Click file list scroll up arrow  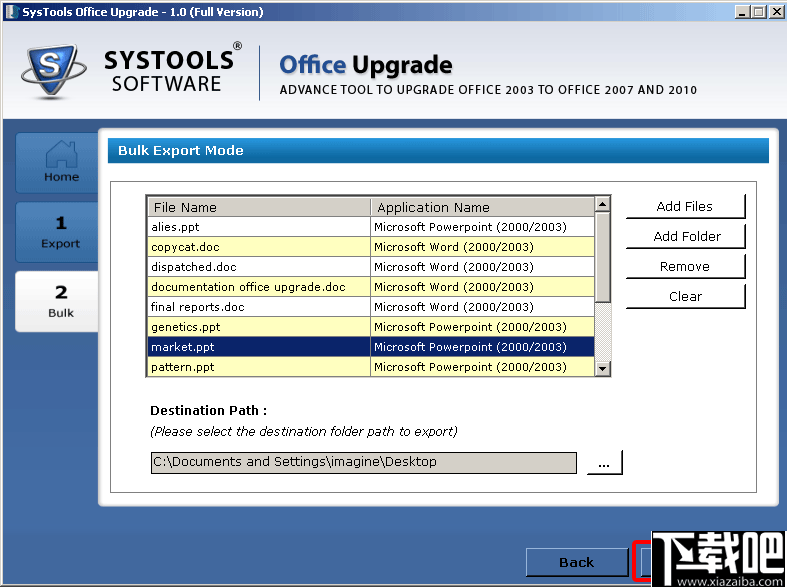pyautogui.click(x=602, y=204)
